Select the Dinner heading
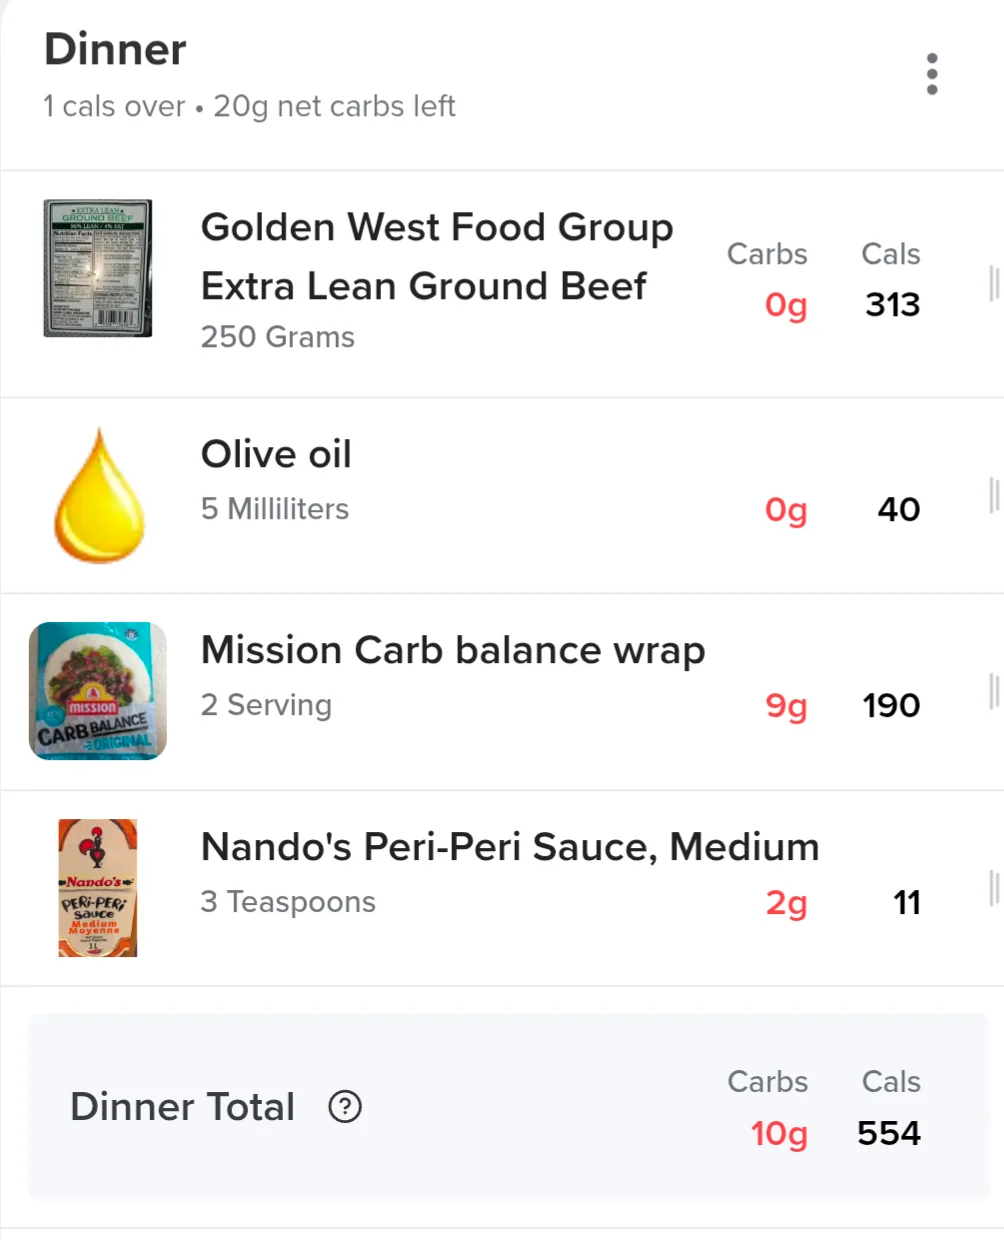The width and height of the screenshot is (1004, 1240). click(115, 50)
